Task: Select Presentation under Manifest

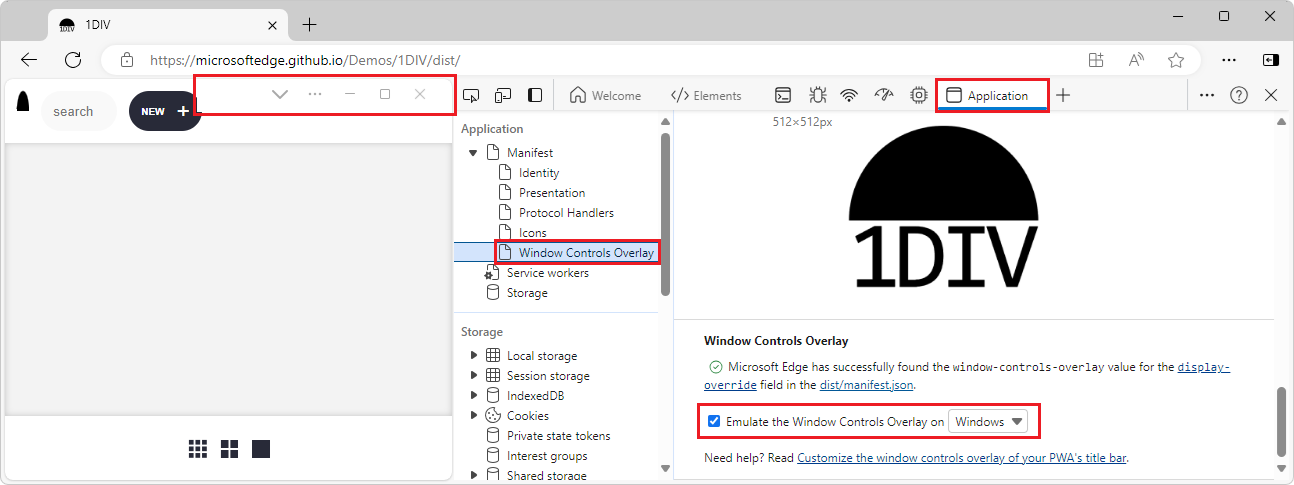Action: pyautogui.click(x=552, y=193)
